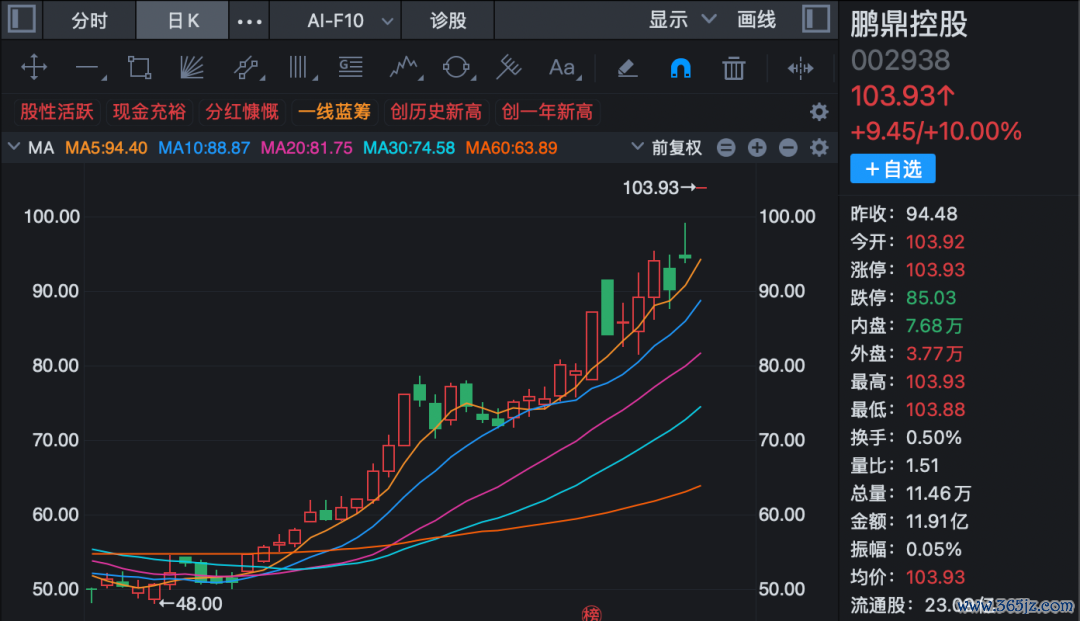Click the 现金充裕 tag
1080x621 pixels.
[x=149, y=112]
